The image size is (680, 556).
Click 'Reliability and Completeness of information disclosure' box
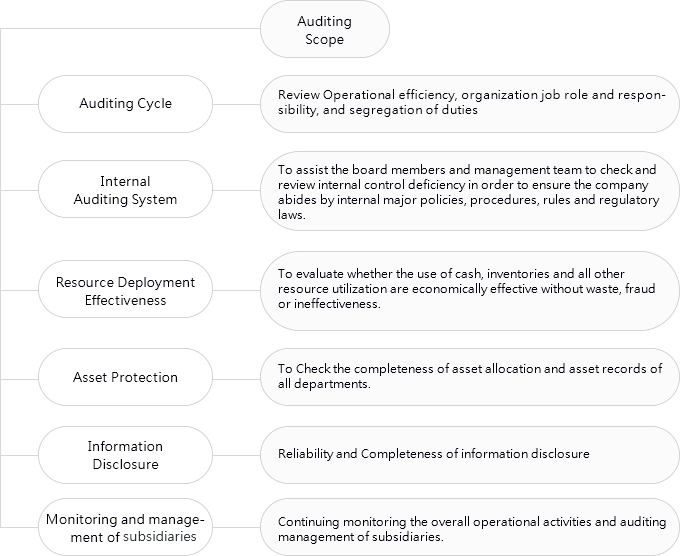point(470,455)
